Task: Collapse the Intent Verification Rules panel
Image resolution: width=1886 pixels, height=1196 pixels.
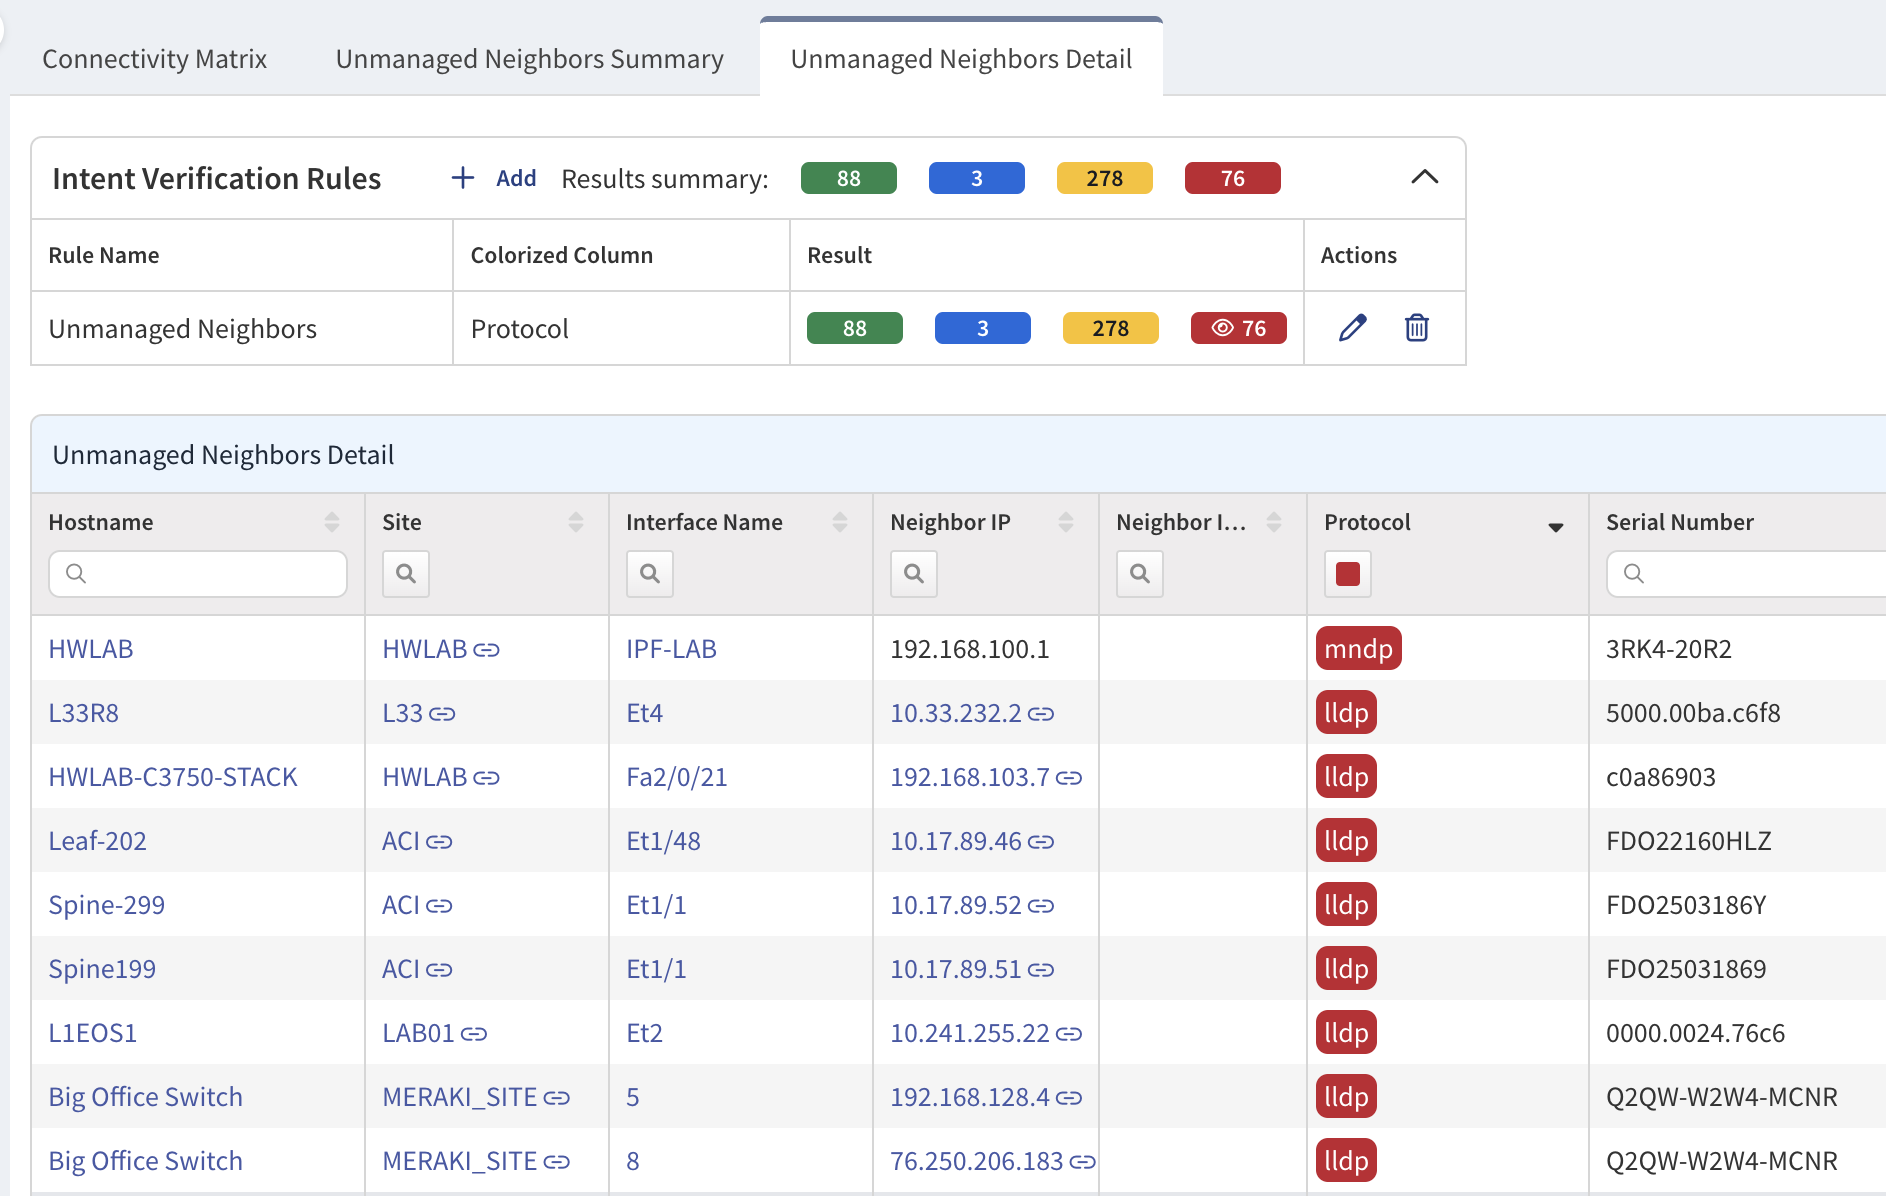Action: coord(1424,178)
